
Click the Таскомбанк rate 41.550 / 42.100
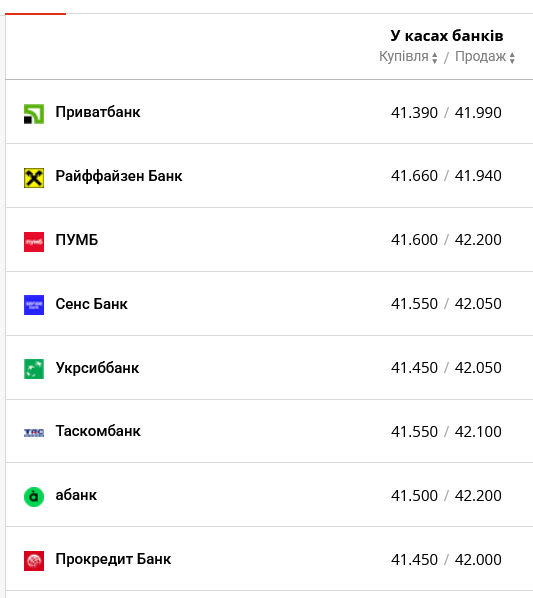(x=446, y=432)
